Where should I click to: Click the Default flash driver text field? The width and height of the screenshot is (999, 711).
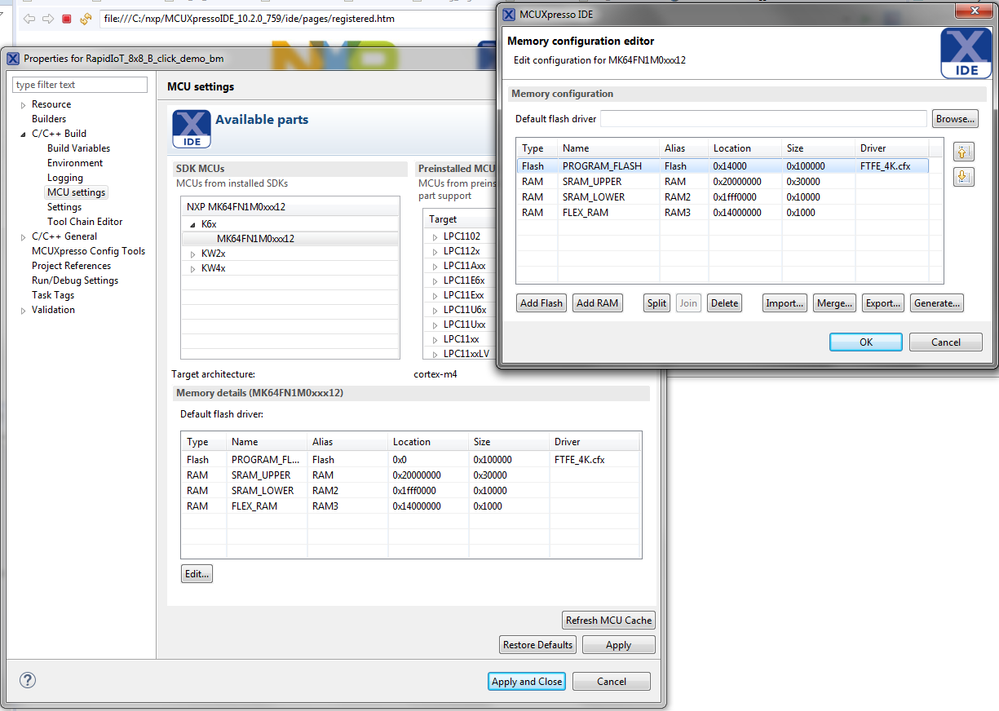click(x=763, y=118)
